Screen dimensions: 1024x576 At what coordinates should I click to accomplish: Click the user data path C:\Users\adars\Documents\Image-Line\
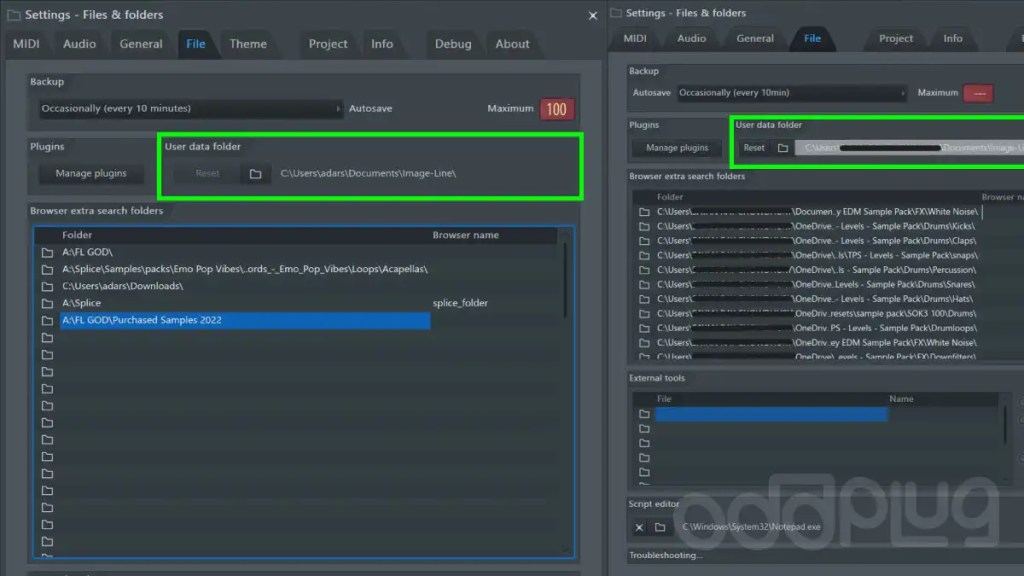(x=368, y=173)
